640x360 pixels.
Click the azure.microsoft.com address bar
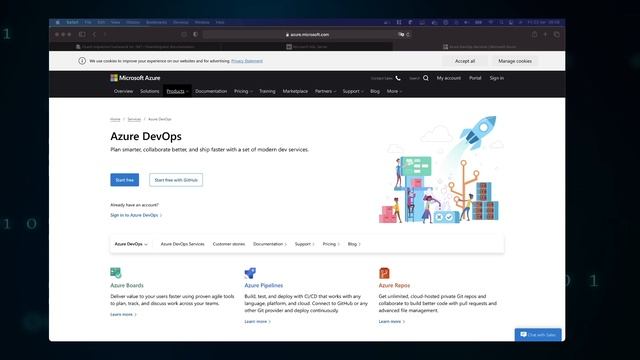pos(307,35)
